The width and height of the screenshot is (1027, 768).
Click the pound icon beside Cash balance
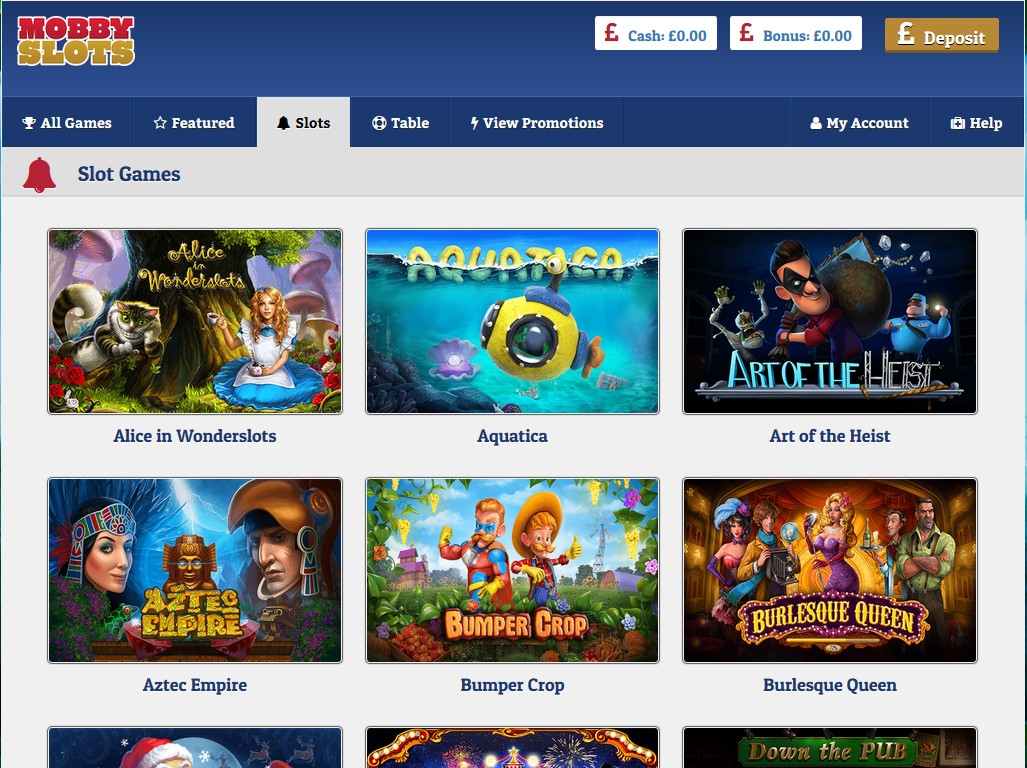(x=611, y=33)
